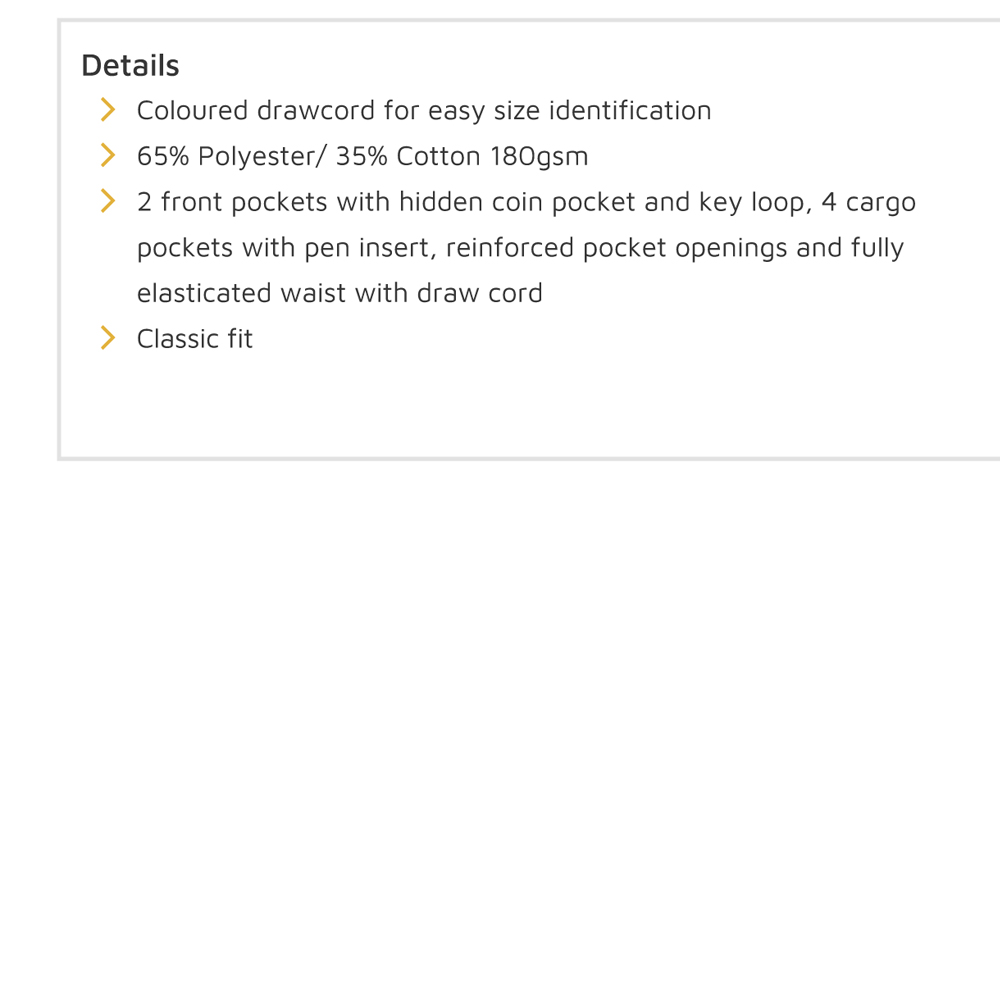Click the chevron beside Classic fit bullet
Viewport: 1000px width, 1000px height.
(108, 338)
